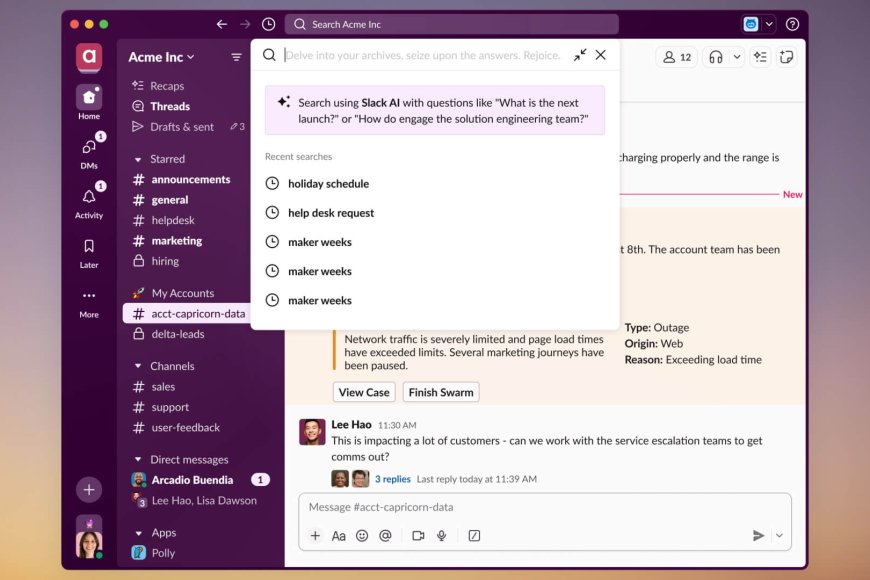Switch to the Activity section

(x=88, y=200)
